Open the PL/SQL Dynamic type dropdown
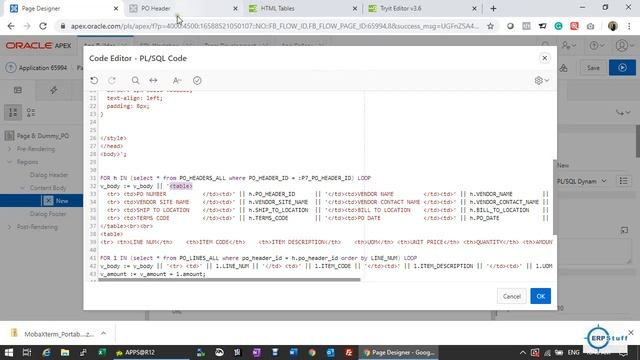 click(583, 181)
